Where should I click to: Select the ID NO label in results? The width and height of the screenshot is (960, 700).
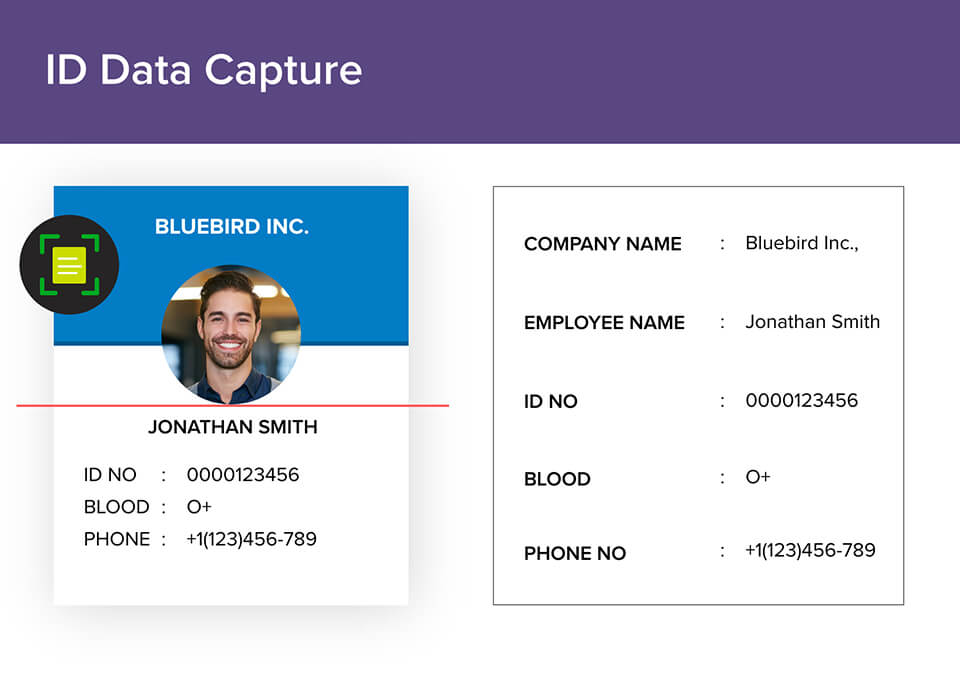click(550, 402)
